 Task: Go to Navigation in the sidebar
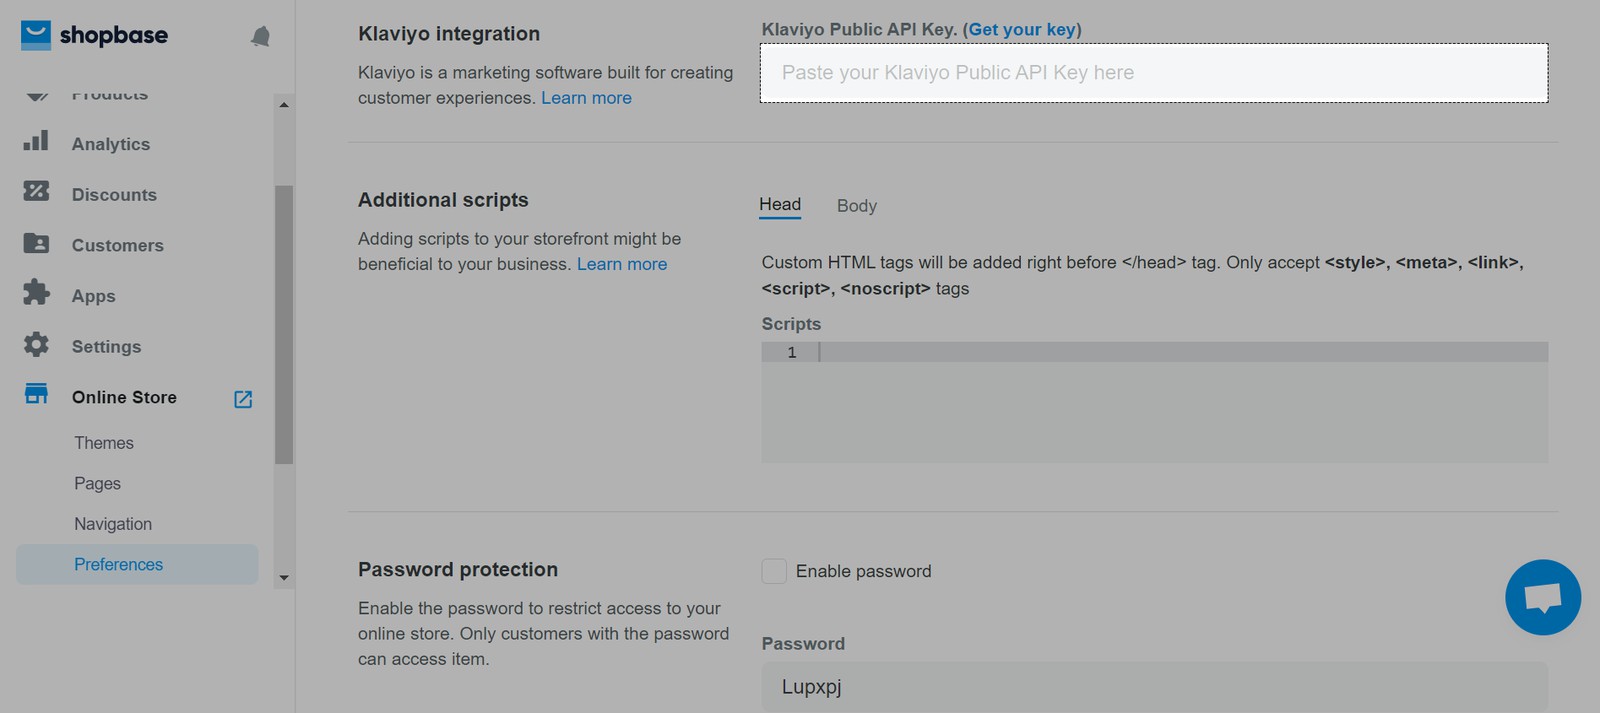113,524
